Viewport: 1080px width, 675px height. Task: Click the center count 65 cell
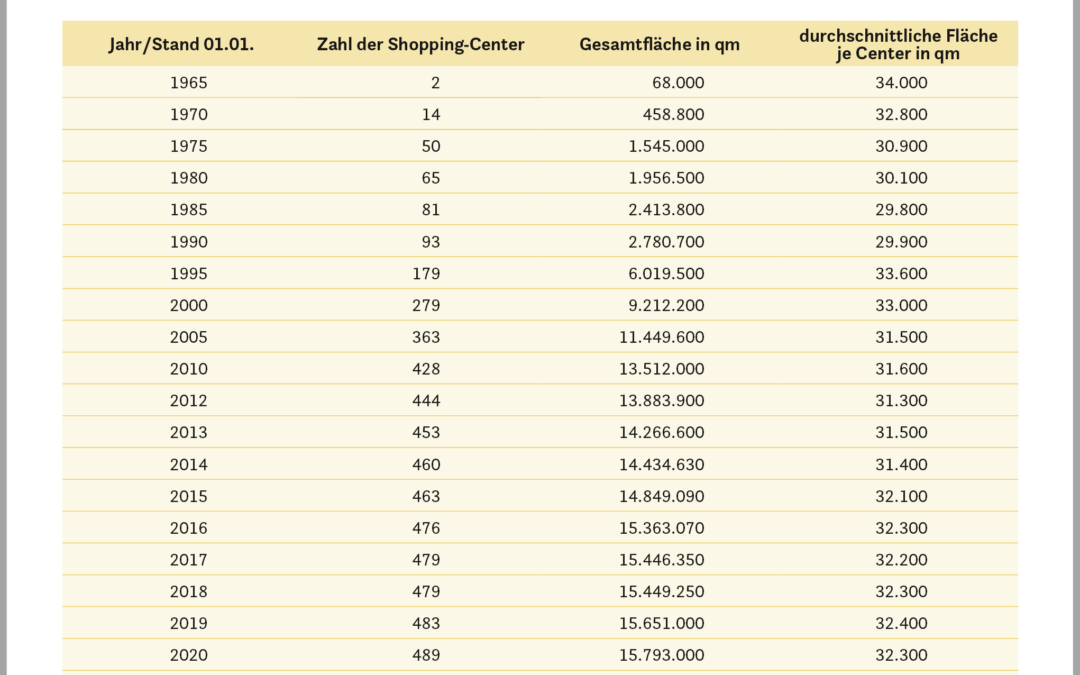429,178
